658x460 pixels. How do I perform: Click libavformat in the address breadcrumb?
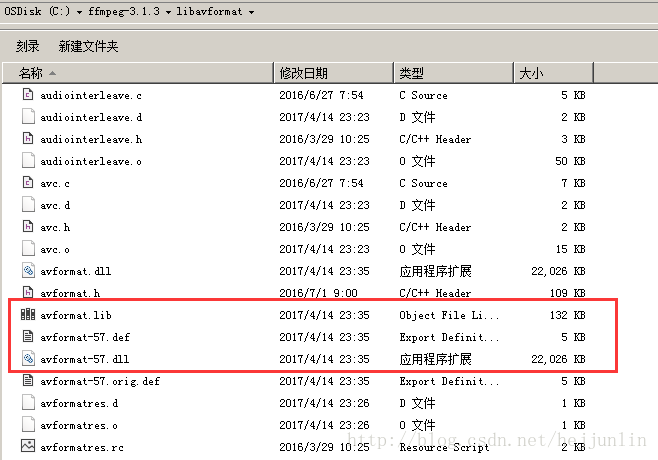click(x=209, y=11)
